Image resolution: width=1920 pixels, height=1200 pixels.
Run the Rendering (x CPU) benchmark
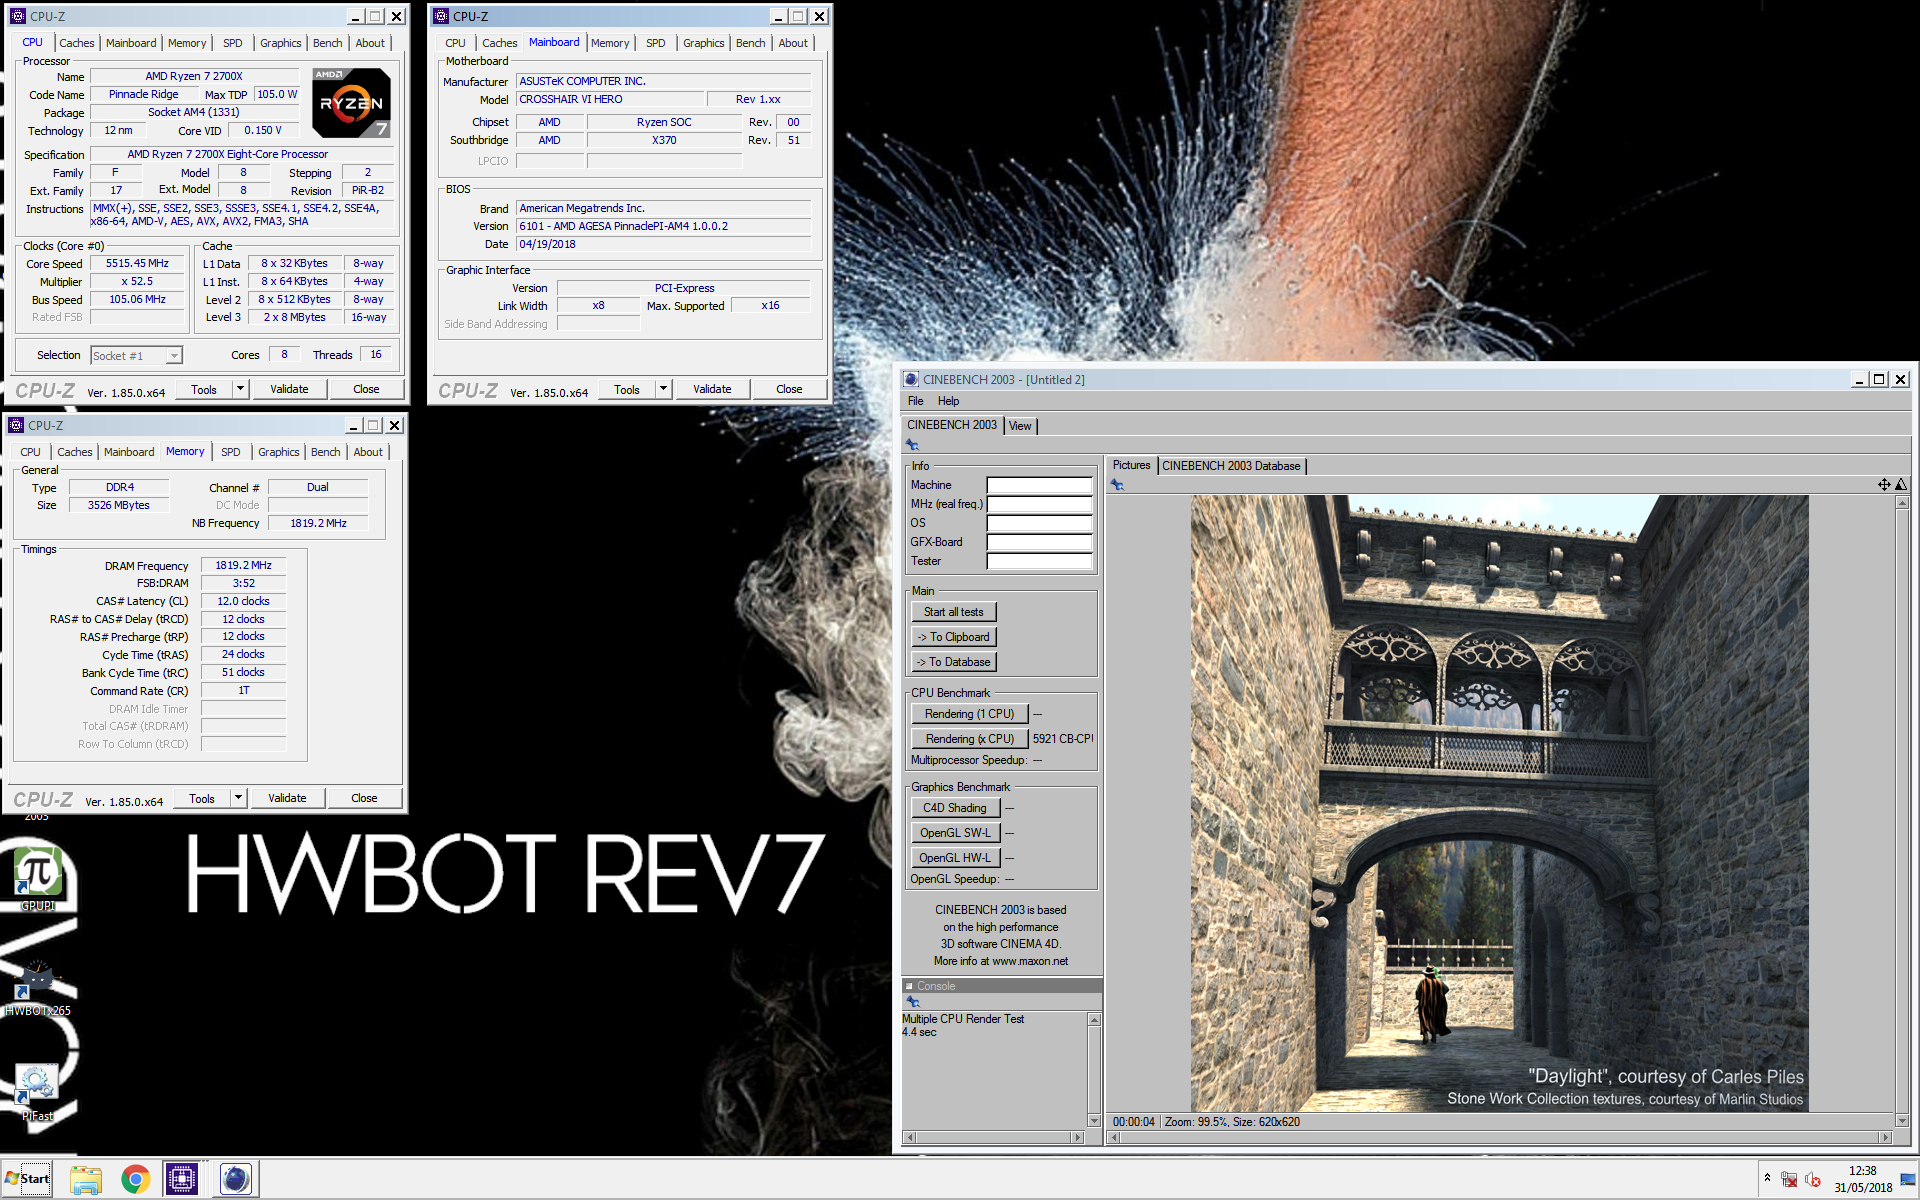click(x=969, y=739)
